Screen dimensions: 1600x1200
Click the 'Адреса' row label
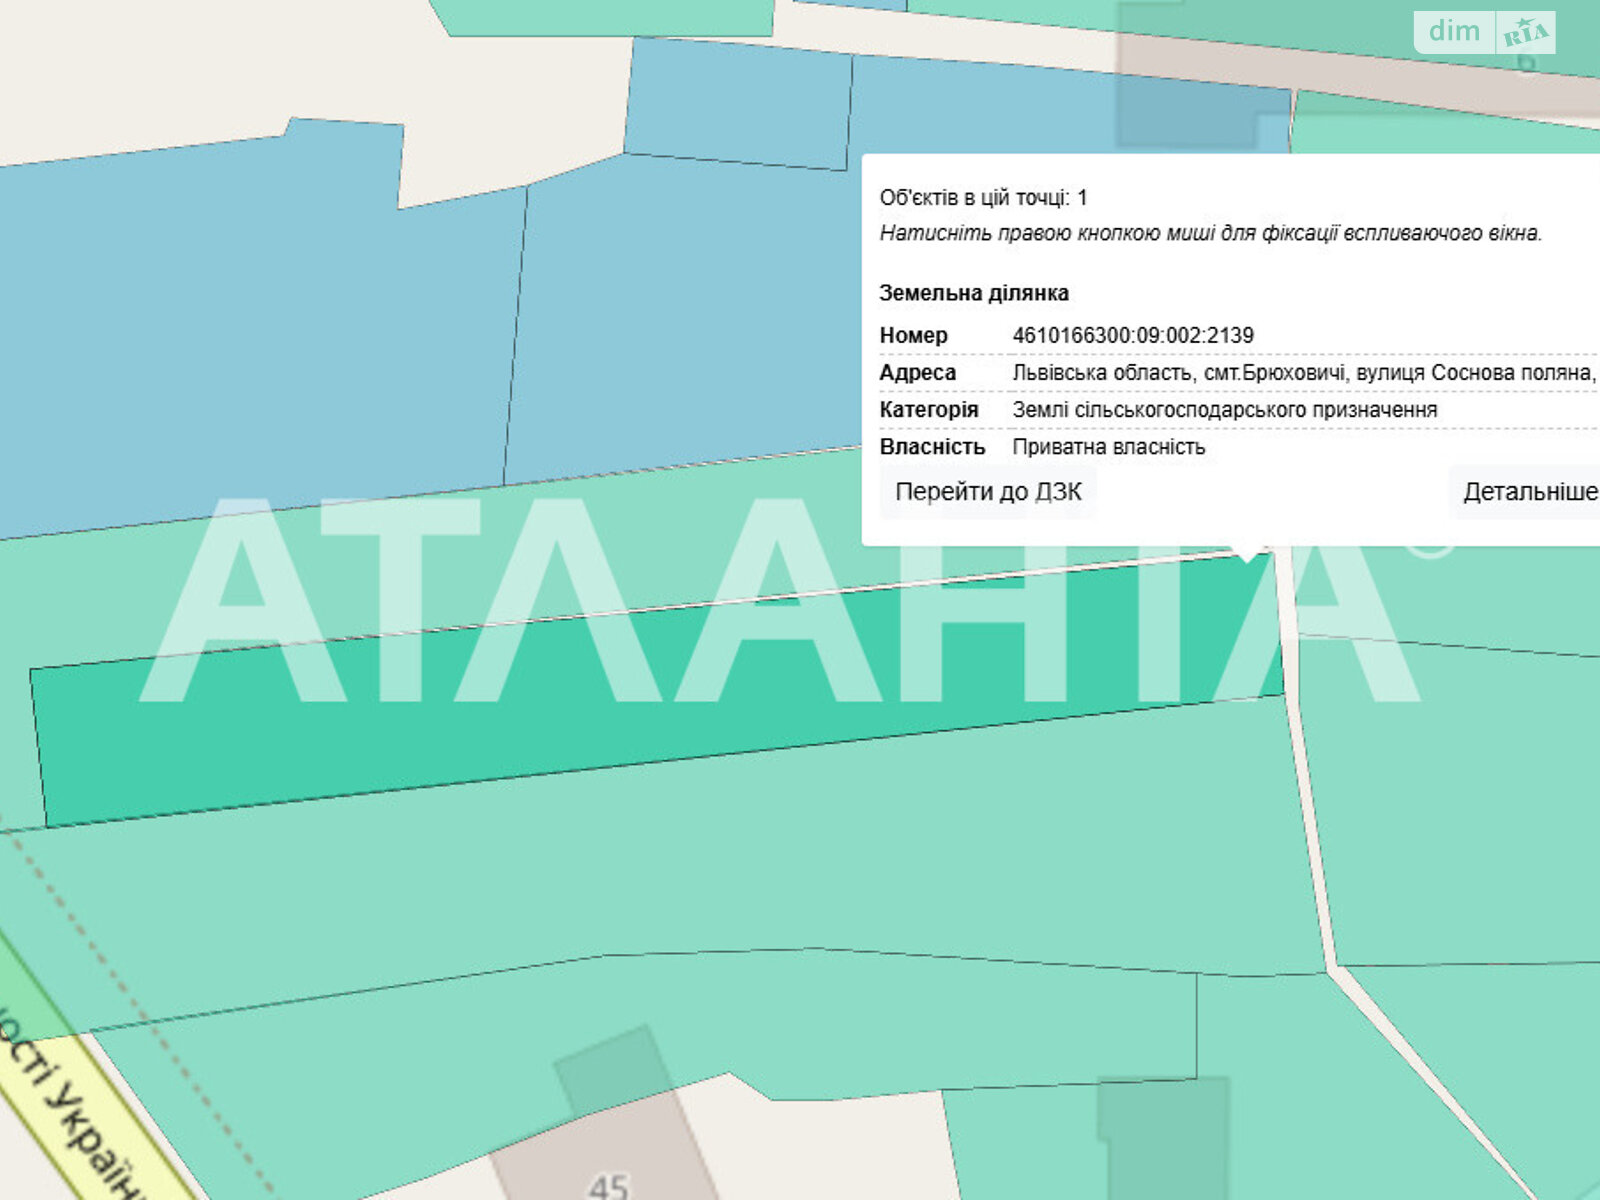click(x=917, y=373)
